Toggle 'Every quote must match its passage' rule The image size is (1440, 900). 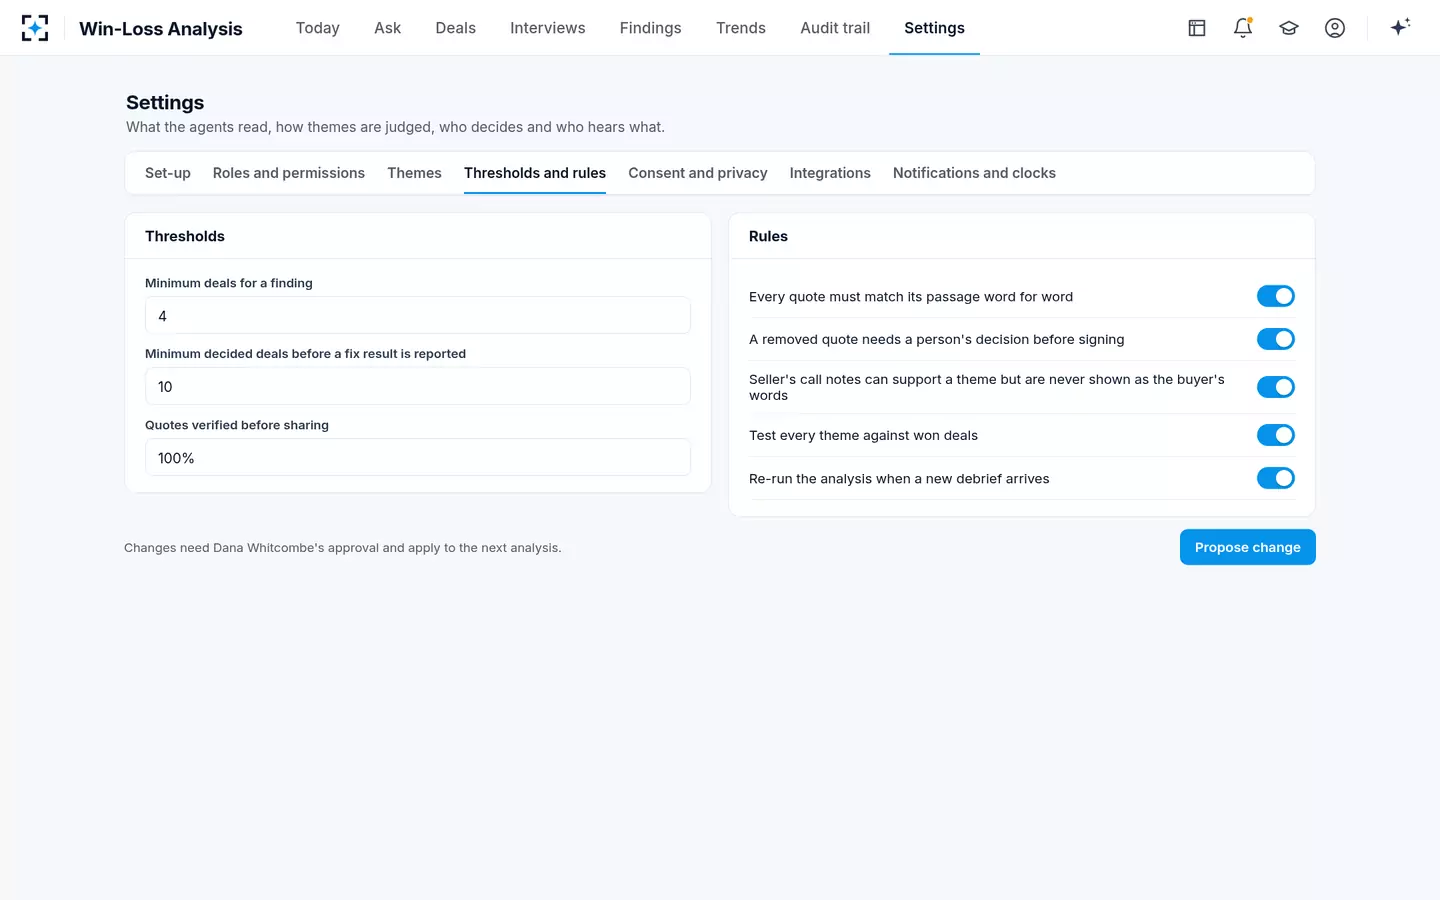pyautogui.click(x=1276, y=296)
